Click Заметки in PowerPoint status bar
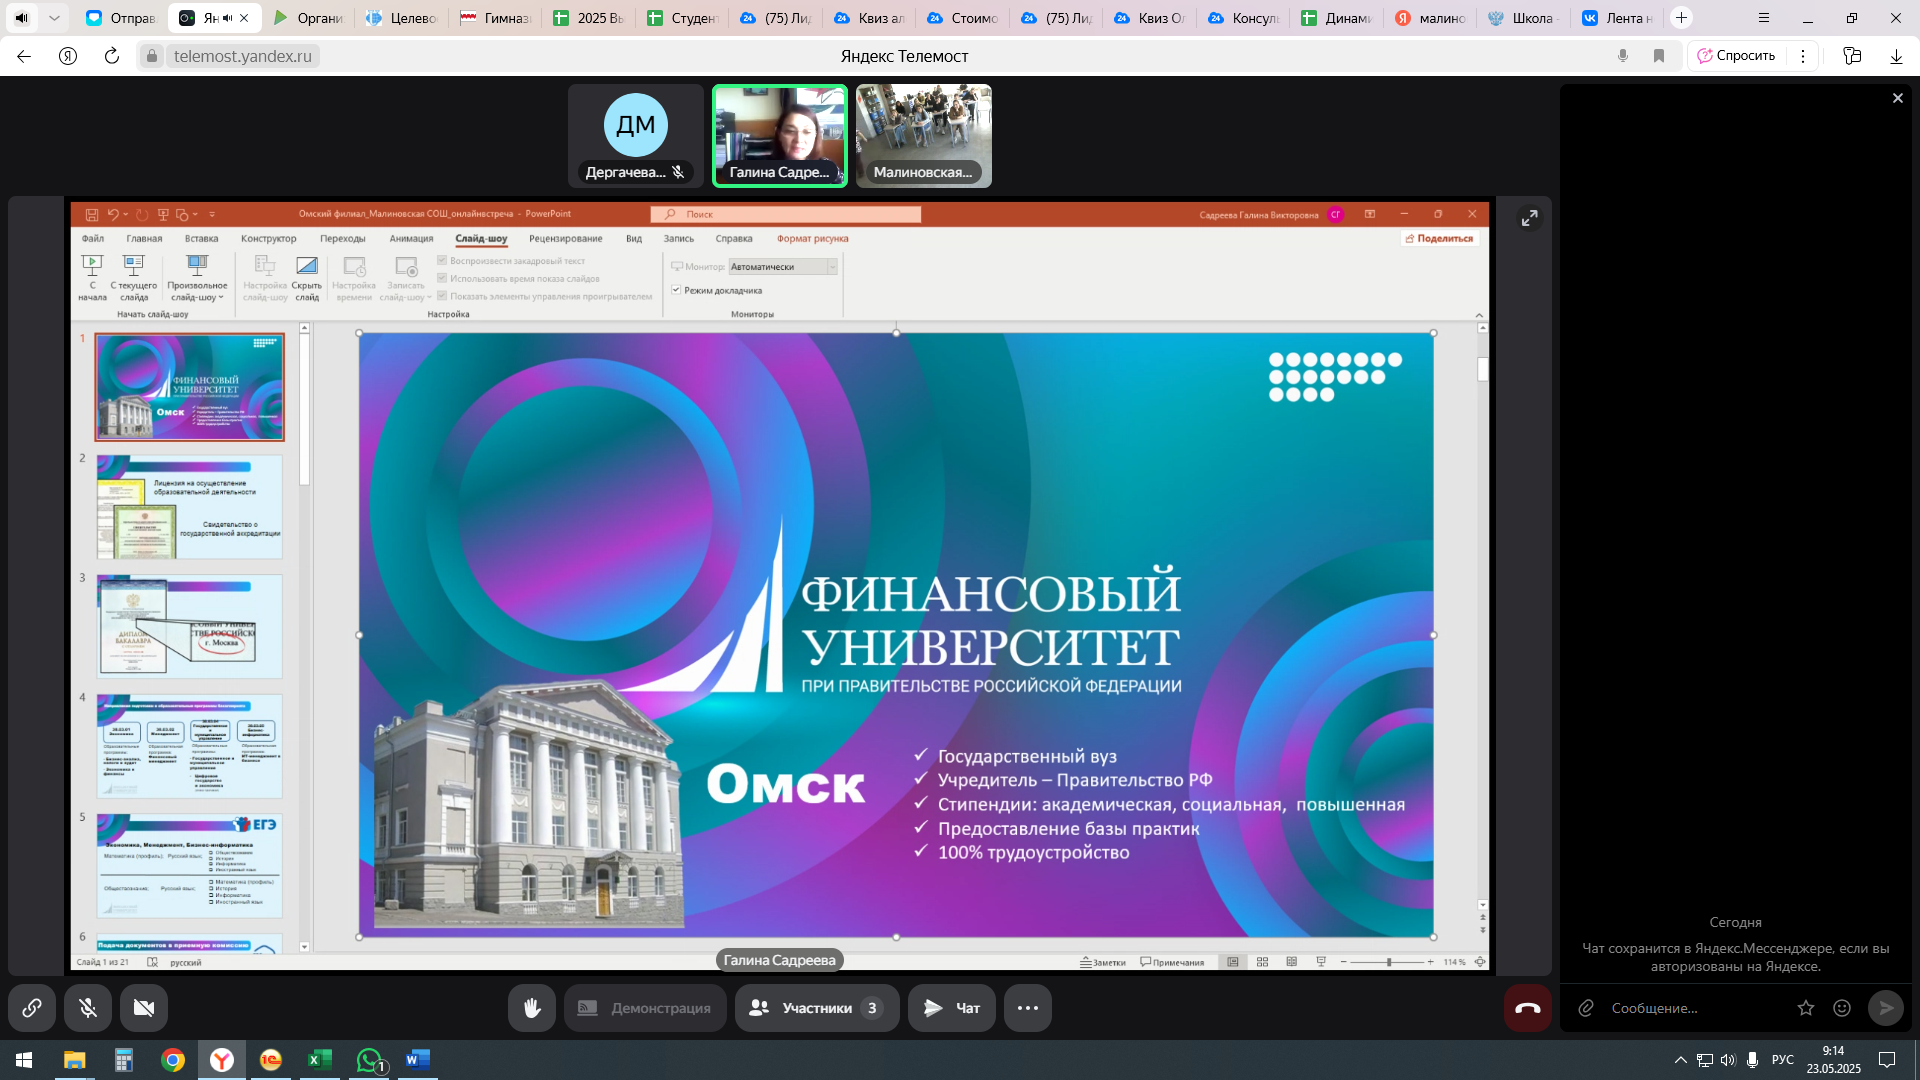This screenshot has width=1920, height=1080. (1103, 962)
